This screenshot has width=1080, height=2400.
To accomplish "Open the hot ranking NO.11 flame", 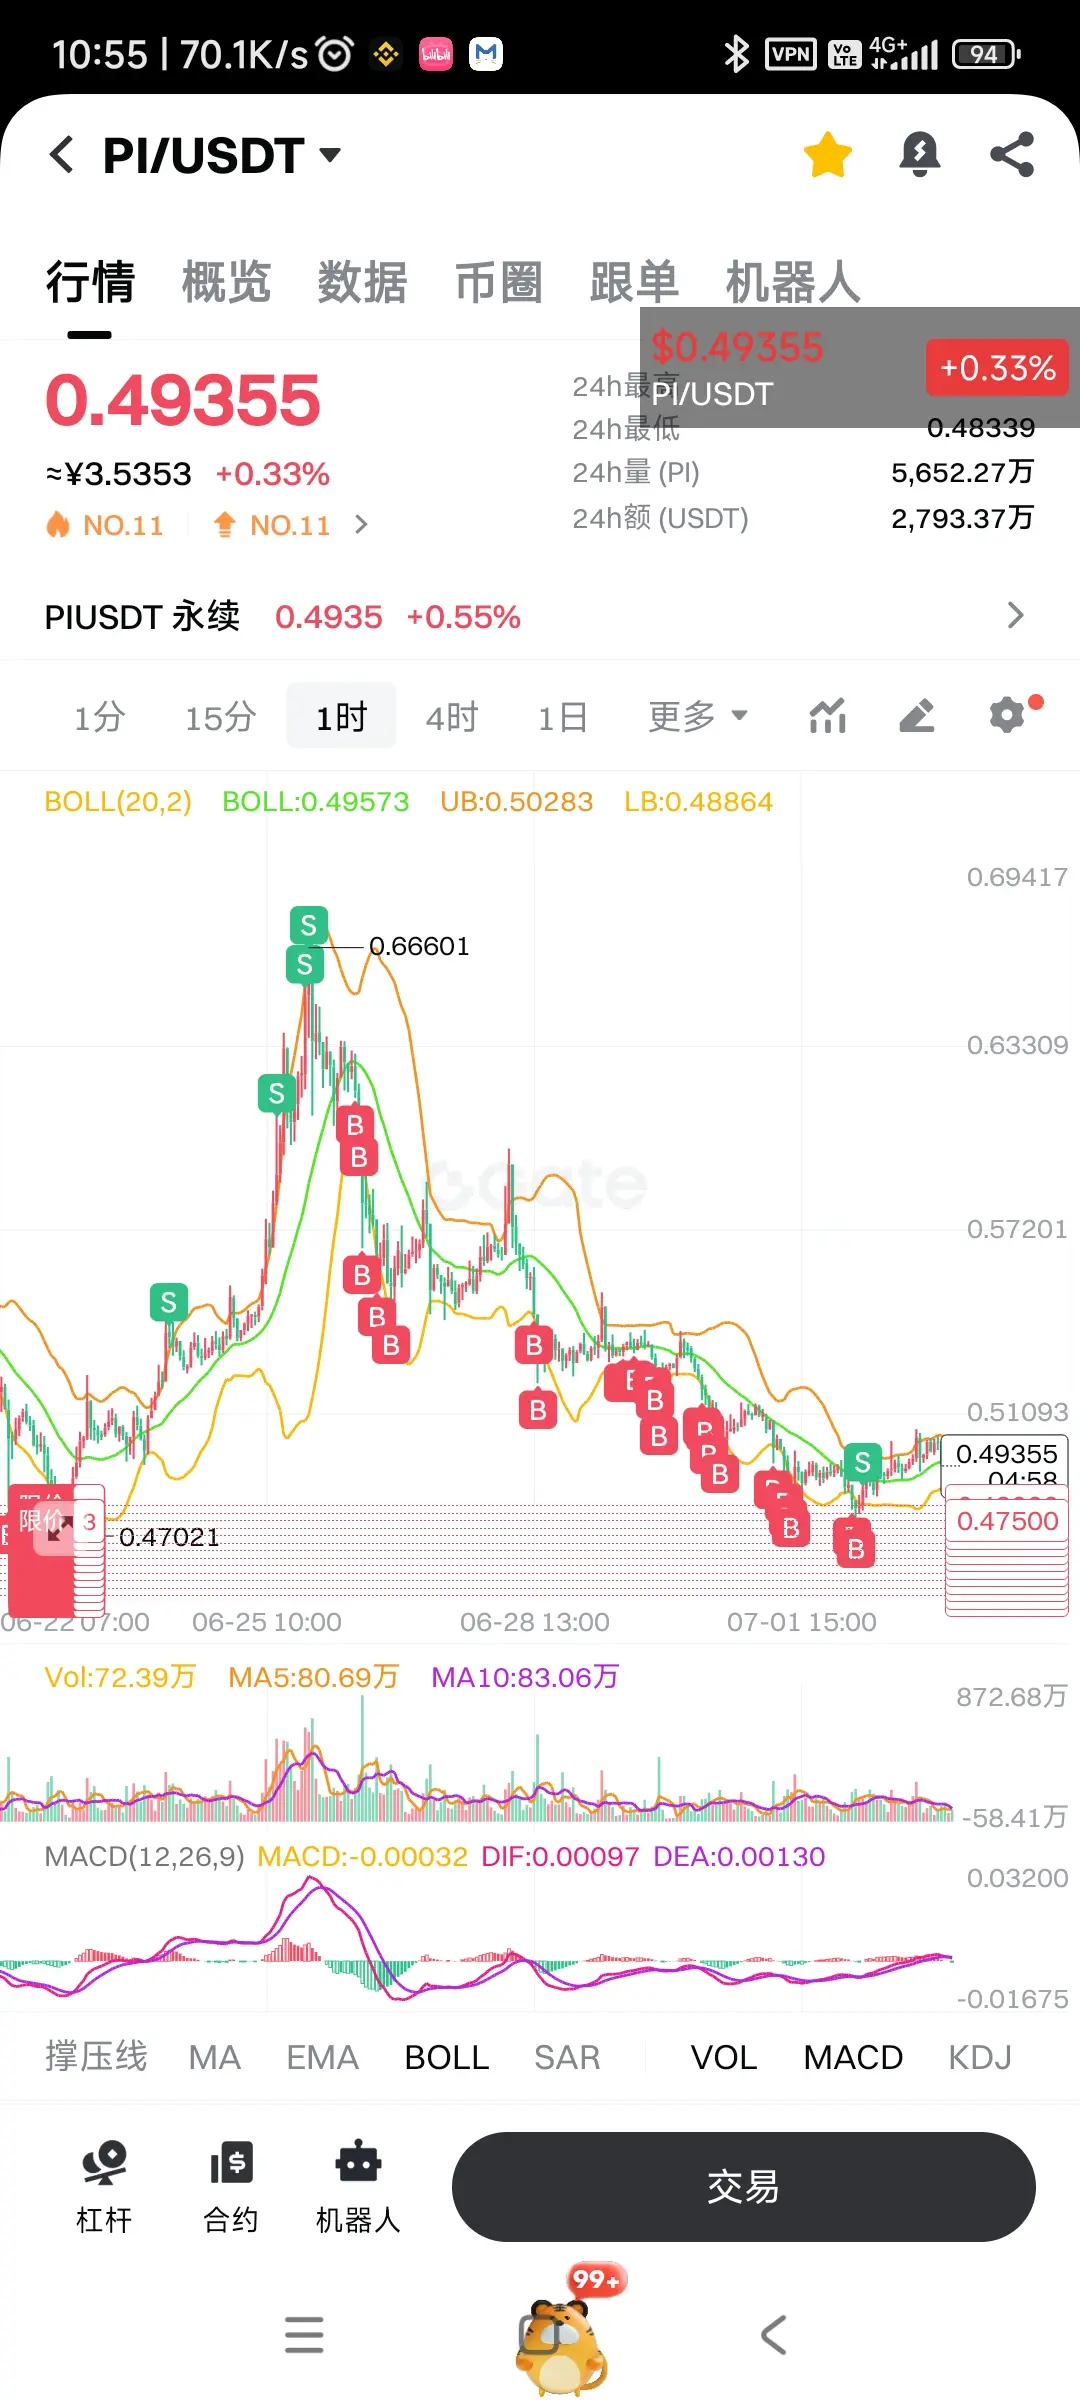I will pyautogui.click(x=104, y=525).
